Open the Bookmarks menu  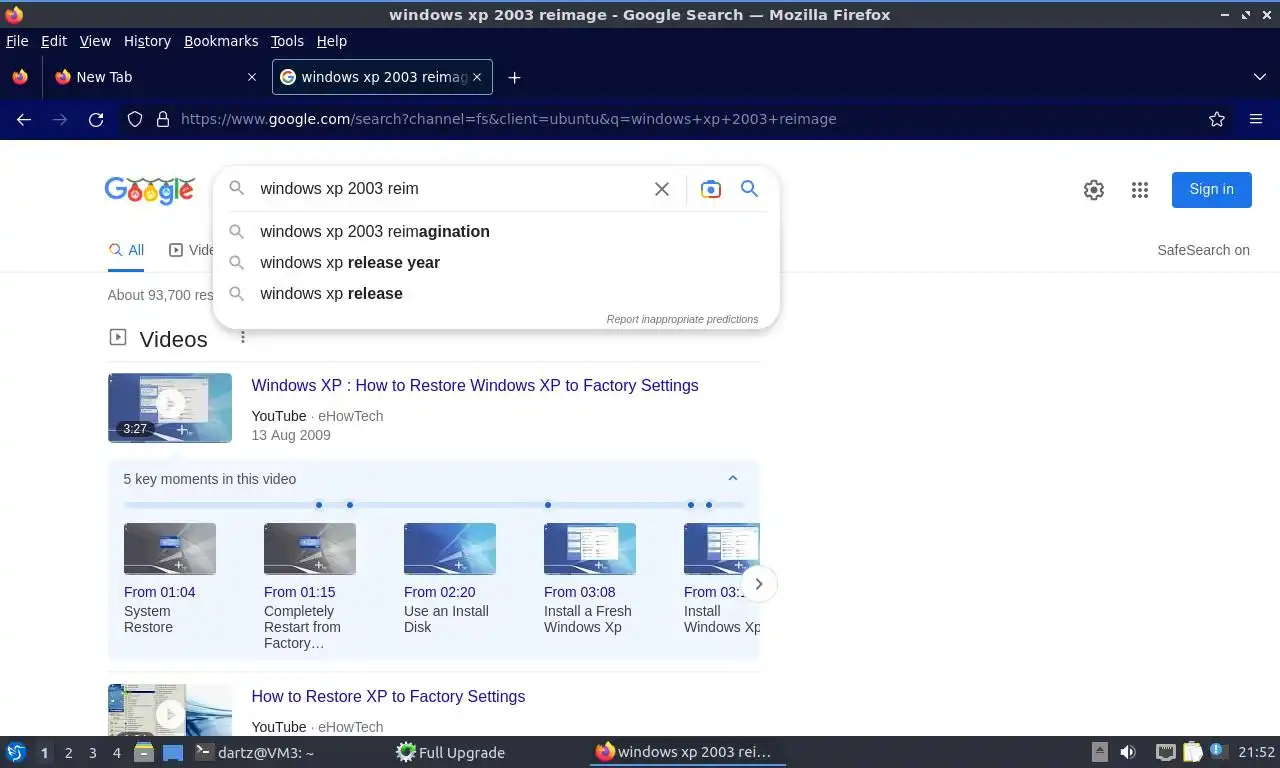[x=221, y=41]
